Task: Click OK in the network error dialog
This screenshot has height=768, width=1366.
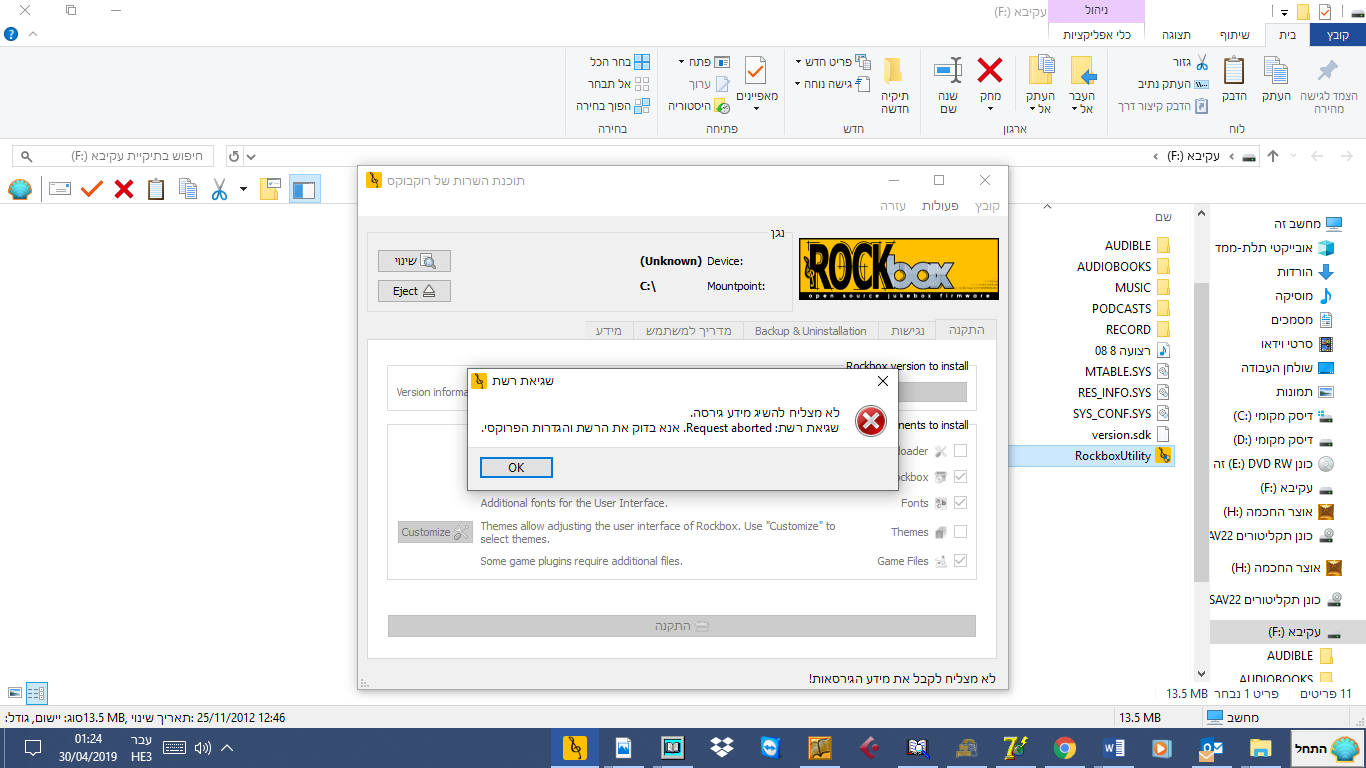Action: [516, 467]
